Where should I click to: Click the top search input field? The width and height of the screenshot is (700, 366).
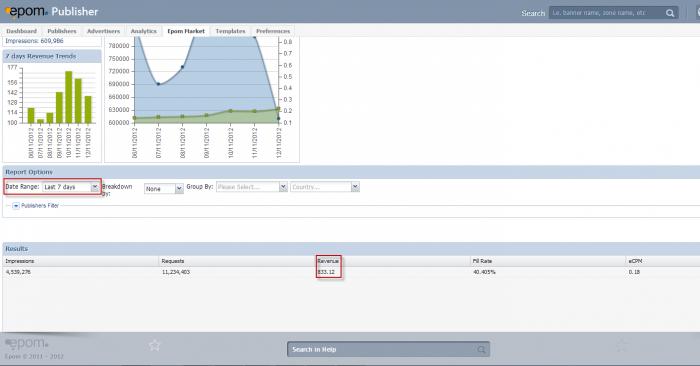pyautogui.click(x=607, y=13)
